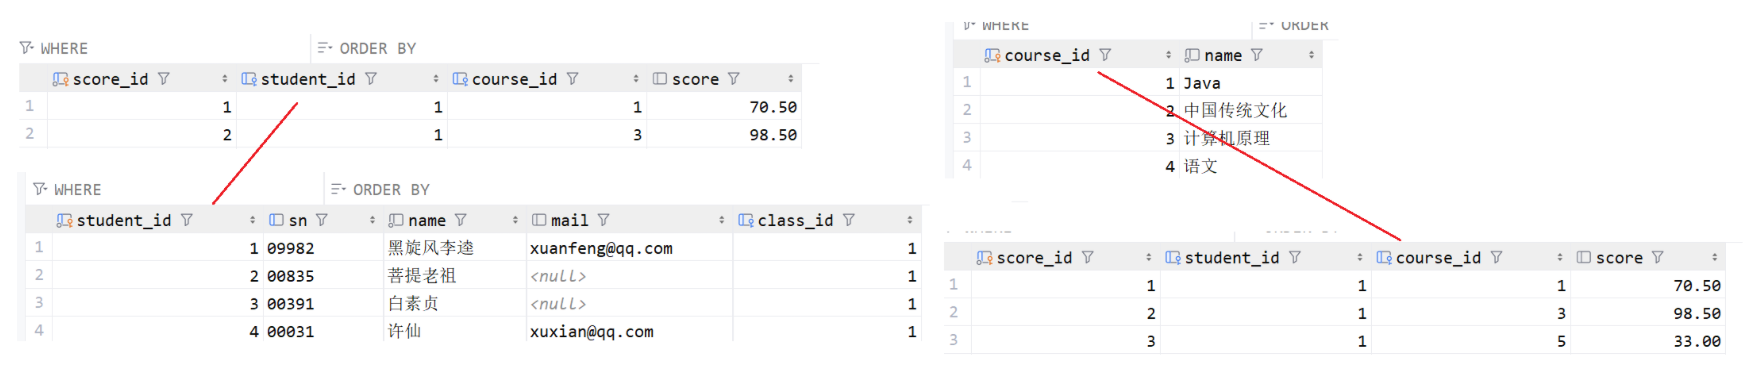
Task: Filter course_id column in course table
Action: [x=1105, y=55]
